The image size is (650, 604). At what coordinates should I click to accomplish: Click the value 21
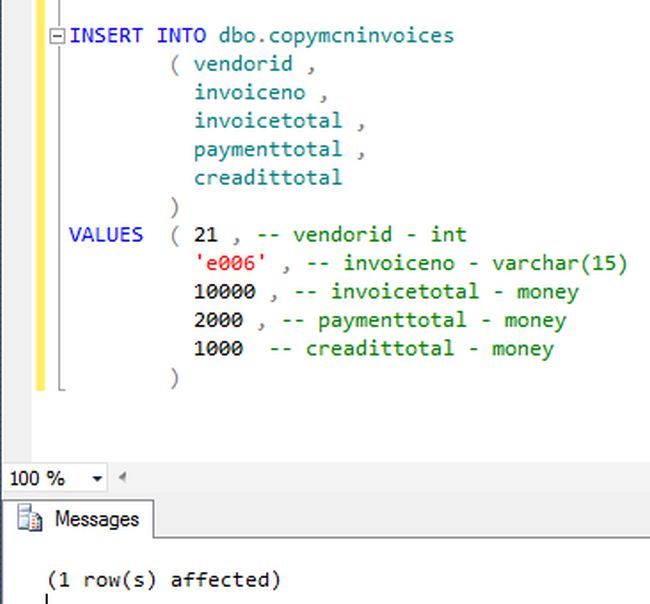click(206, 235)
